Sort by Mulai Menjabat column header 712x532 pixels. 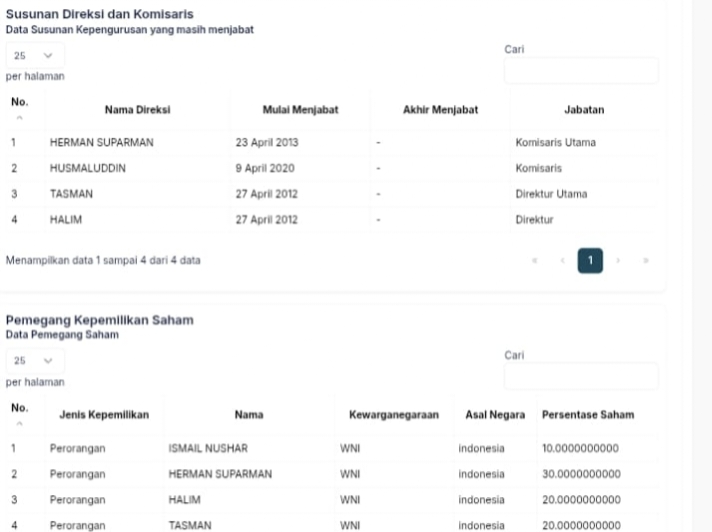tap(299, 109)
